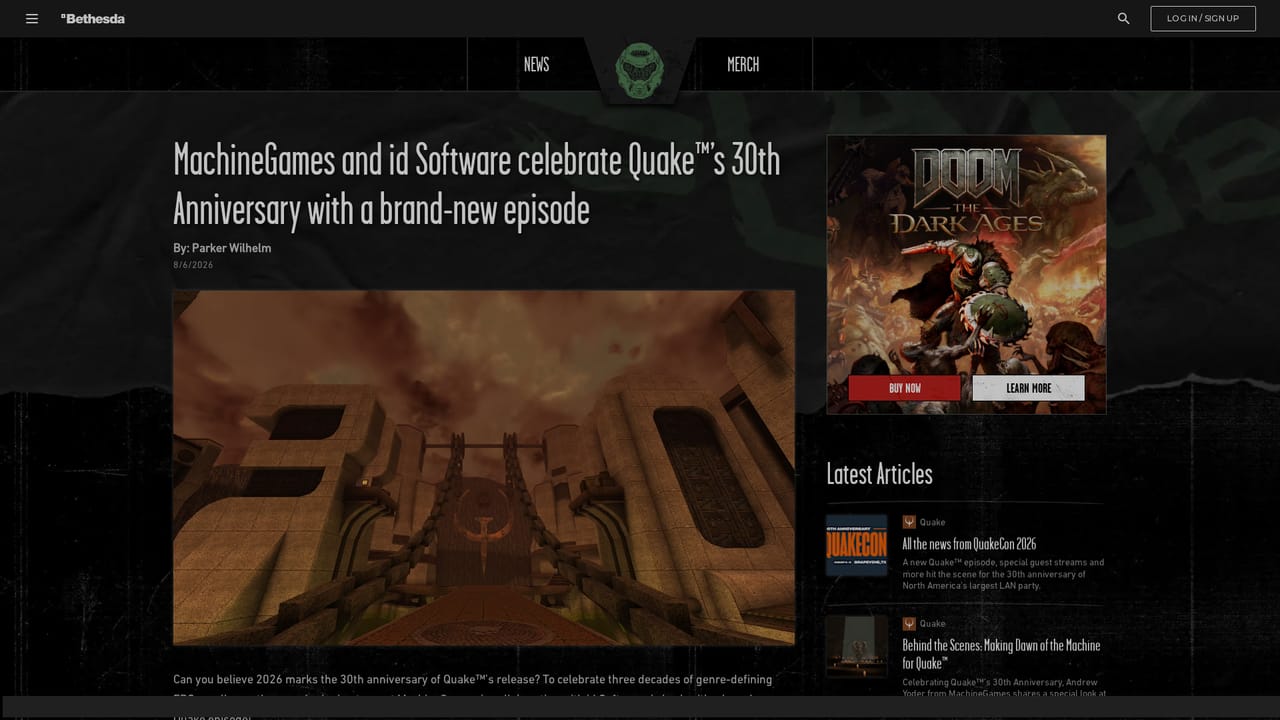The width and height of the screenshot is (1280, 720).
Task: Click Quake category label on Behind the Scenes article
Action: [932, 624]
